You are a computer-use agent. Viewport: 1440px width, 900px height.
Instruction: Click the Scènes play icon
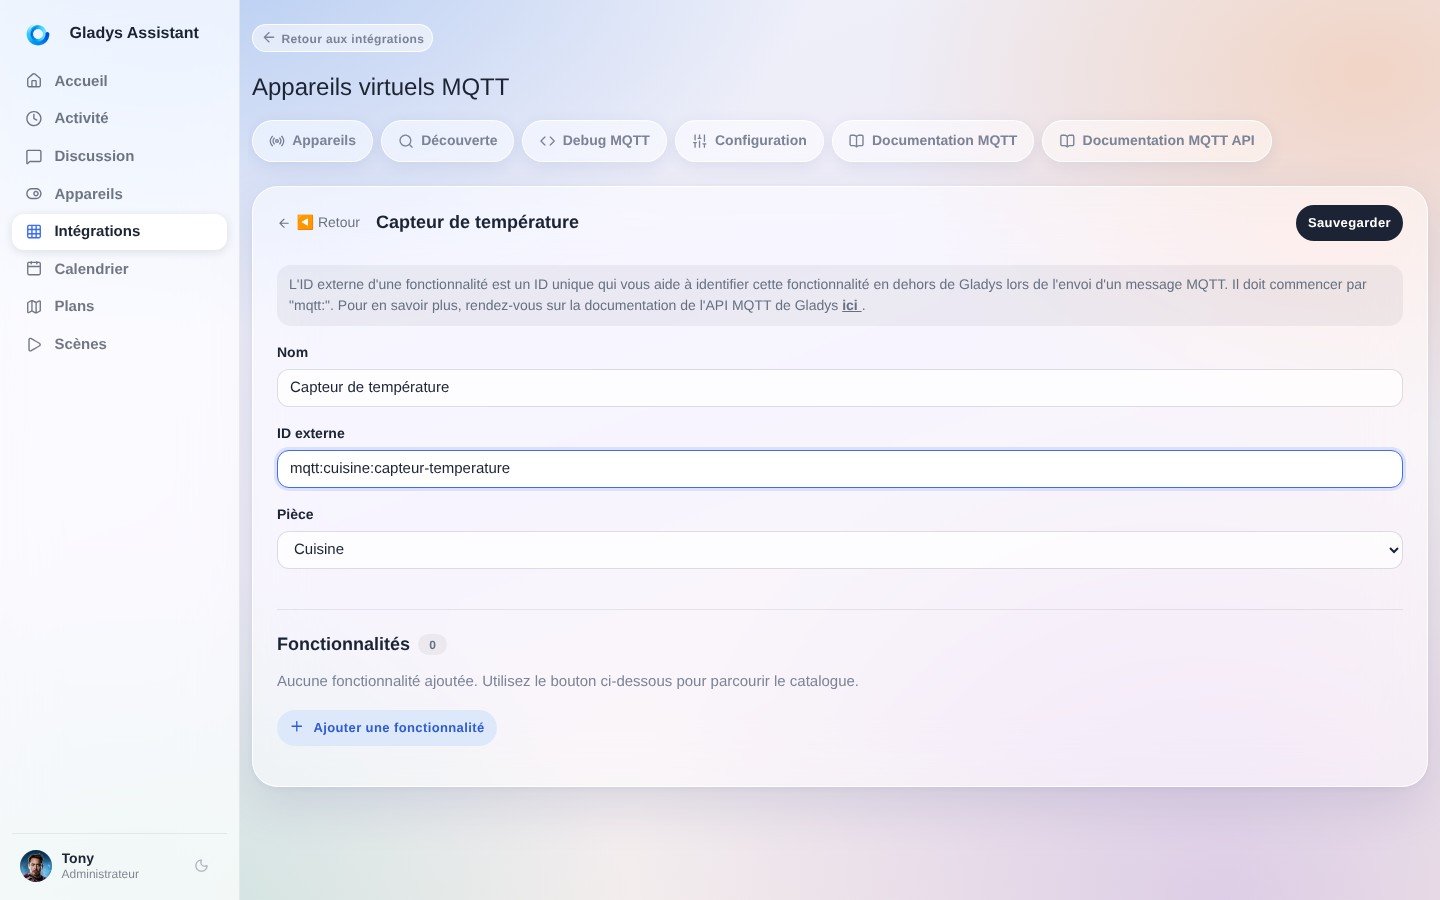(34, 344)
